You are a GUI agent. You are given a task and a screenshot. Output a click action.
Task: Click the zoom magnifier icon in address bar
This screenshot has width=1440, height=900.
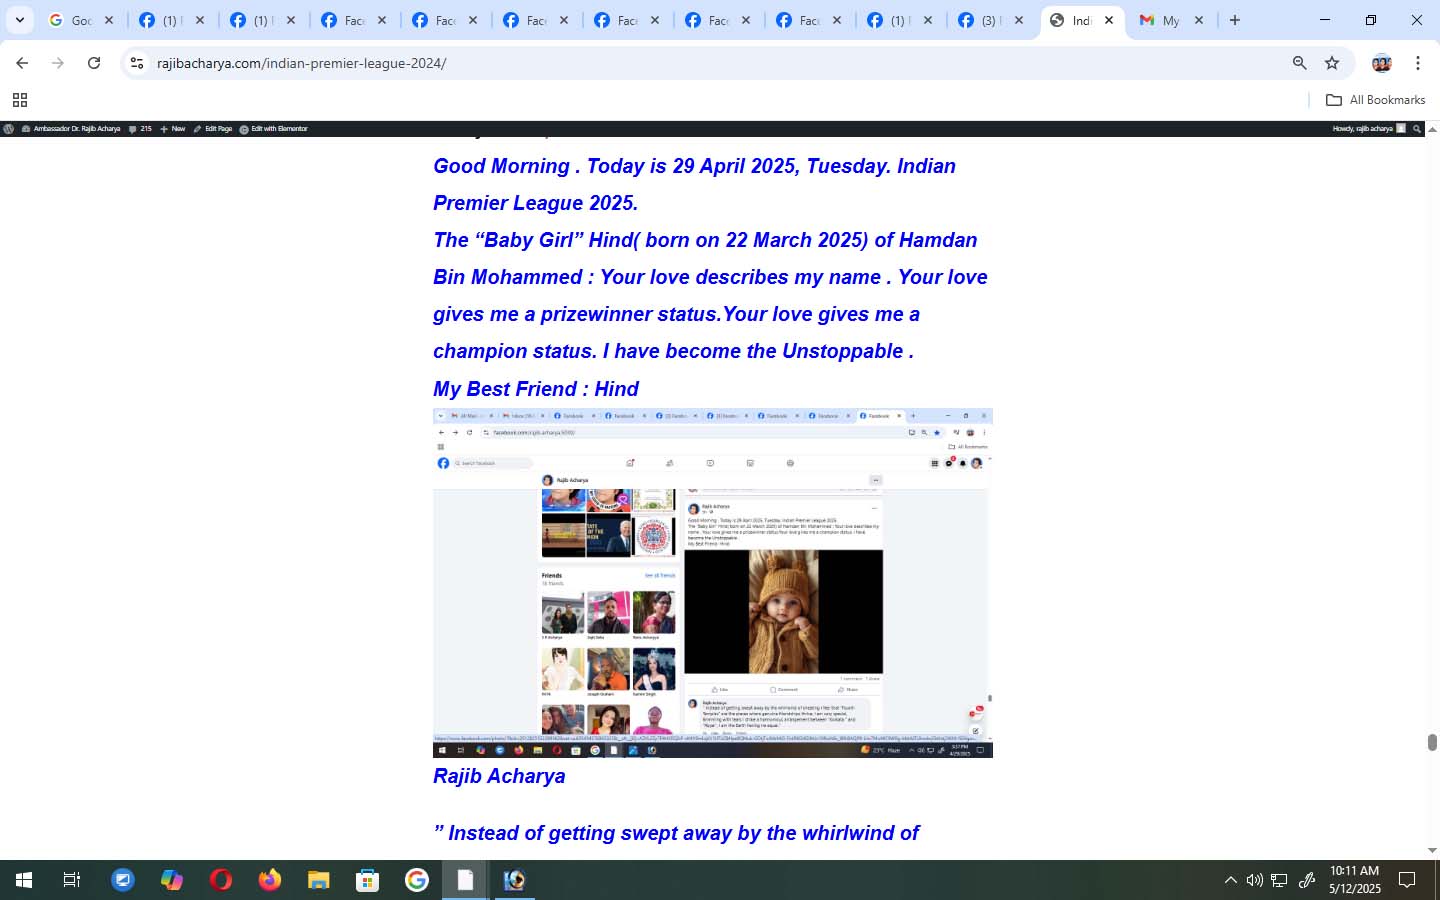click(x=1299, y=63)
